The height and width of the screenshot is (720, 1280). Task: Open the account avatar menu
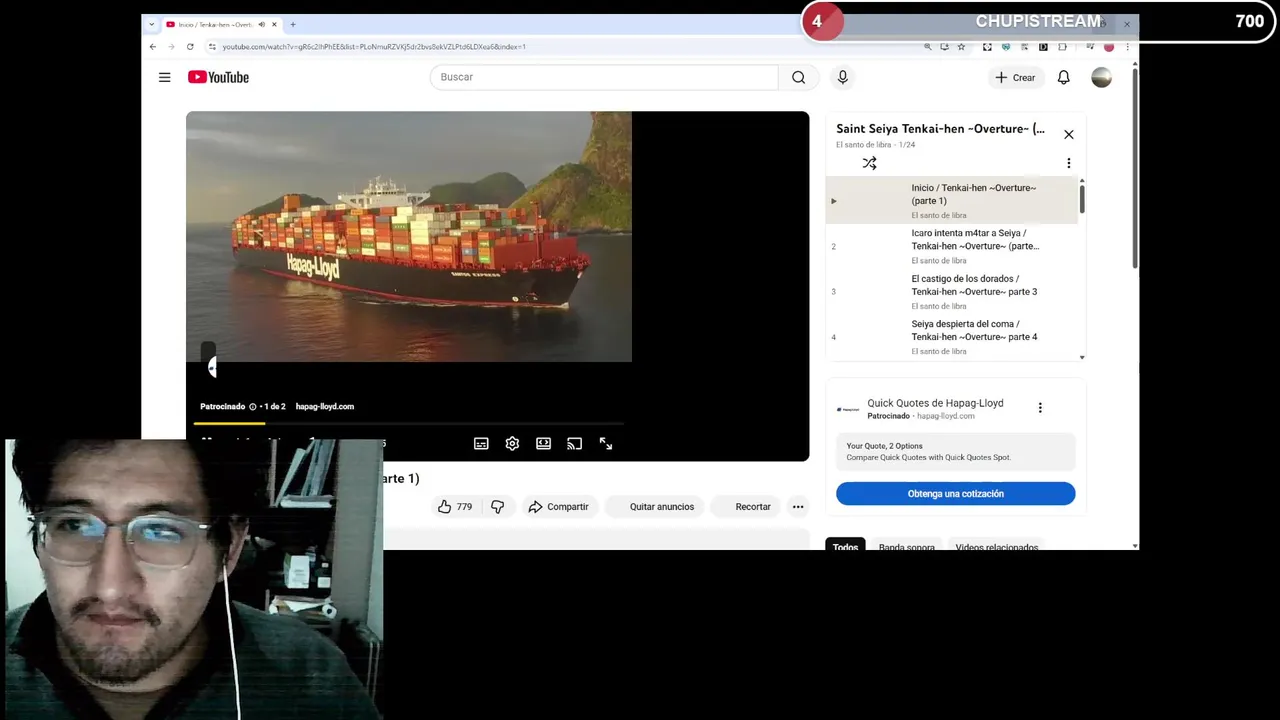[x=1101, y=77]
